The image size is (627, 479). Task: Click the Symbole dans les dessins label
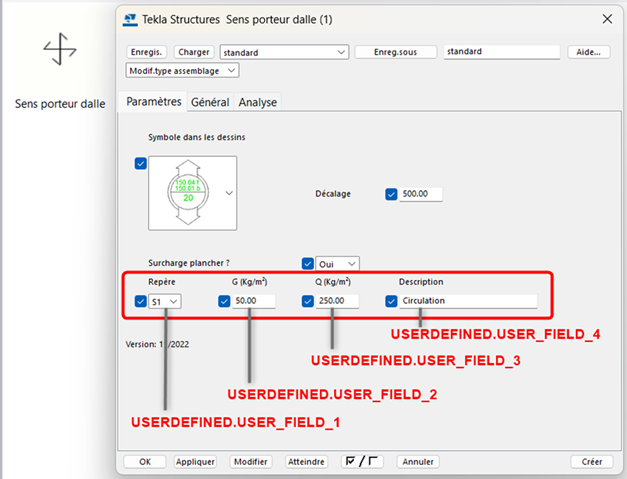(x=197, y=137)
